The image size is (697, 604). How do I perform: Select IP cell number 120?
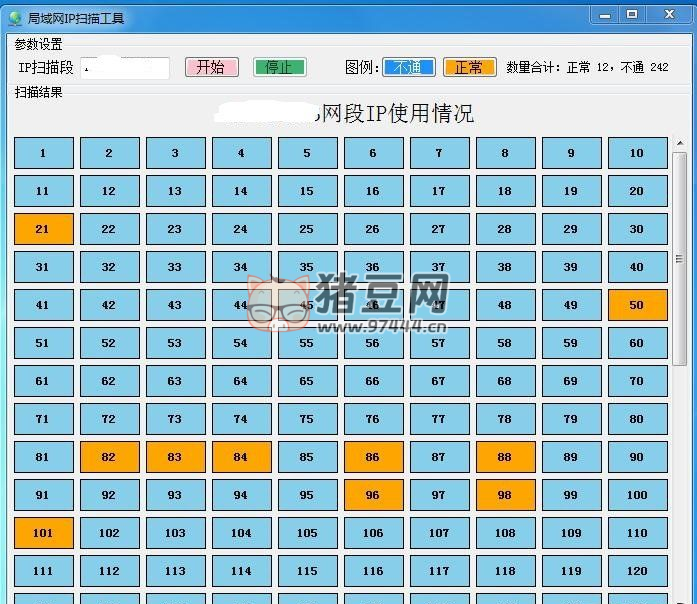click(x=637, y=571)
